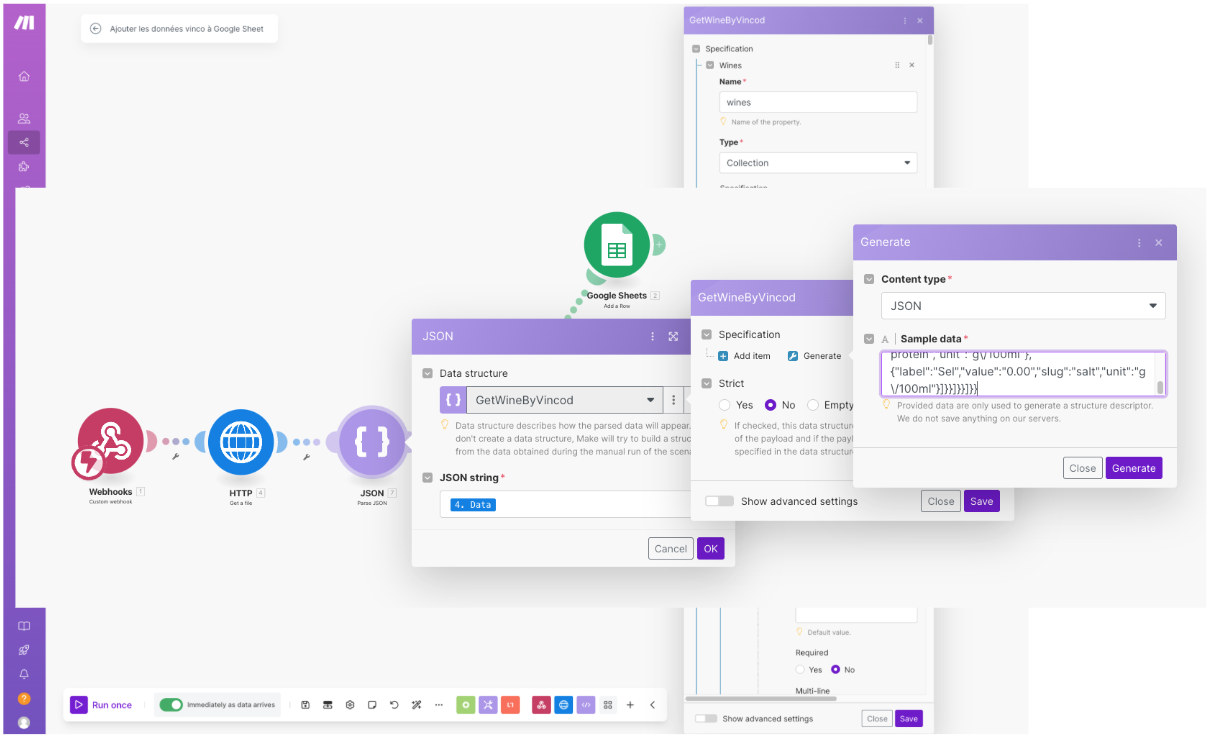Open the three-dots More menu in toolbar

click(x=438, y=705)
